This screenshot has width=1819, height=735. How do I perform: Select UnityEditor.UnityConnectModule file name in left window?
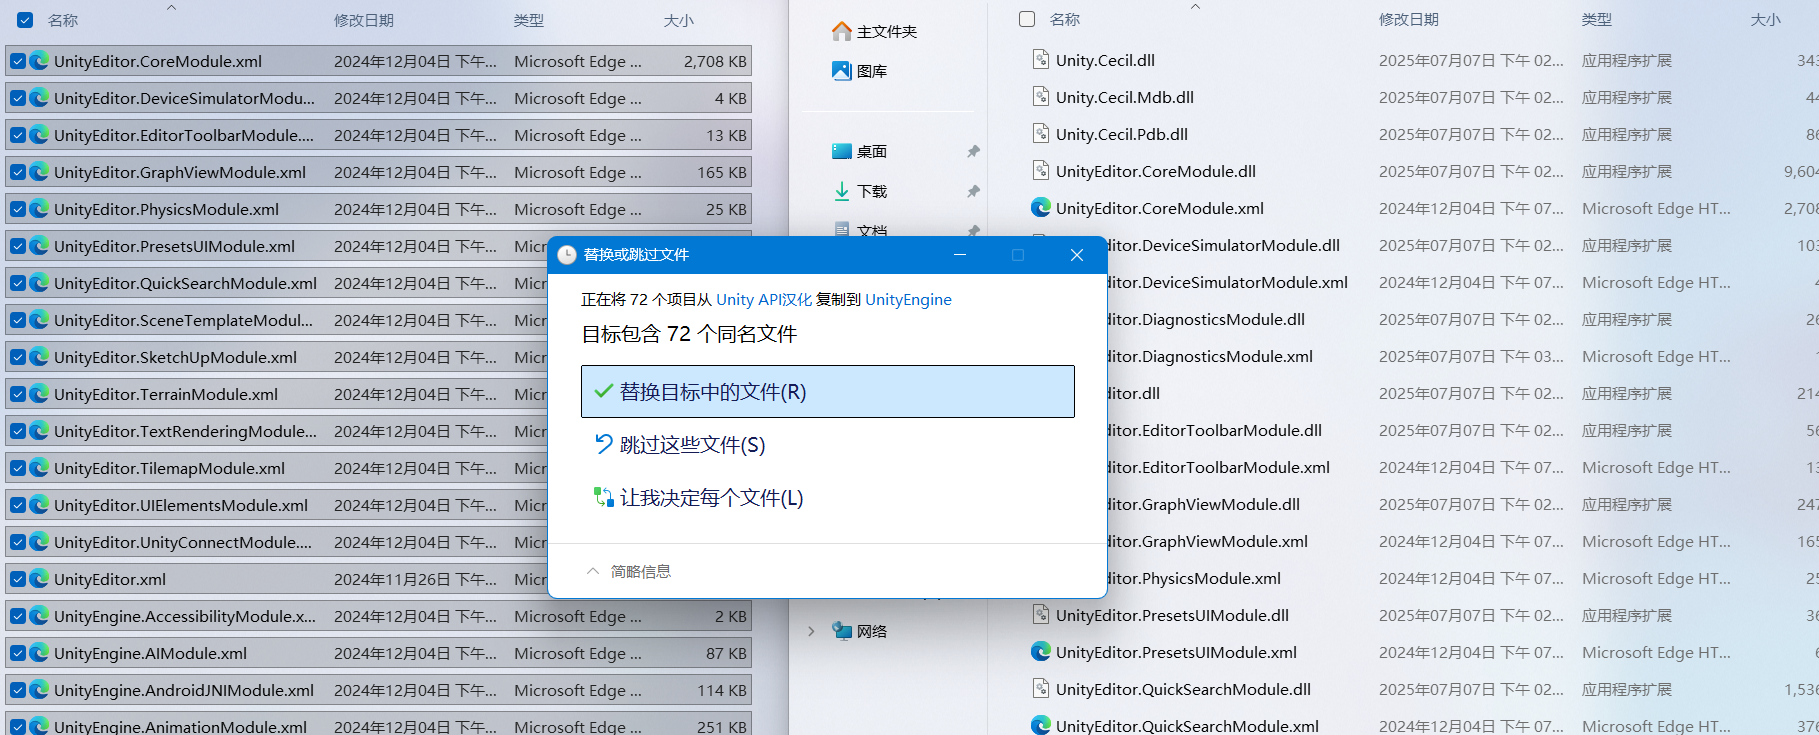[x=183, y=542]
